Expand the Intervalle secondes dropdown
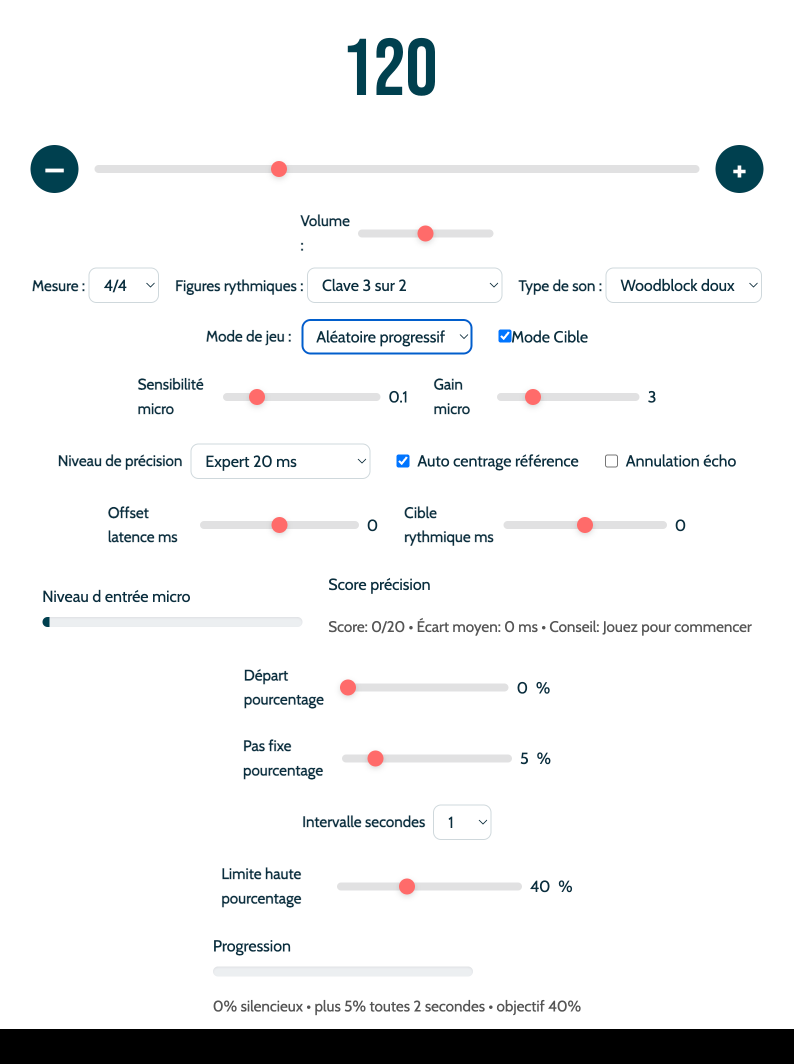Image resolution: width=794 pixels, height=1064 pixels. [462, 822]
